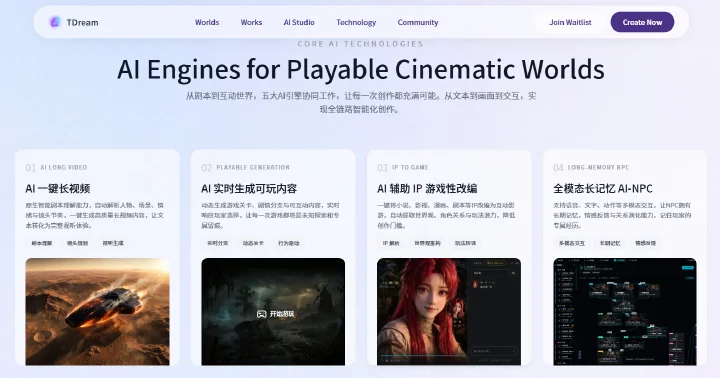Viewport: 720px width, 378px height.
Task: Select the Technology nav link
Action: (x=356, y=22)
